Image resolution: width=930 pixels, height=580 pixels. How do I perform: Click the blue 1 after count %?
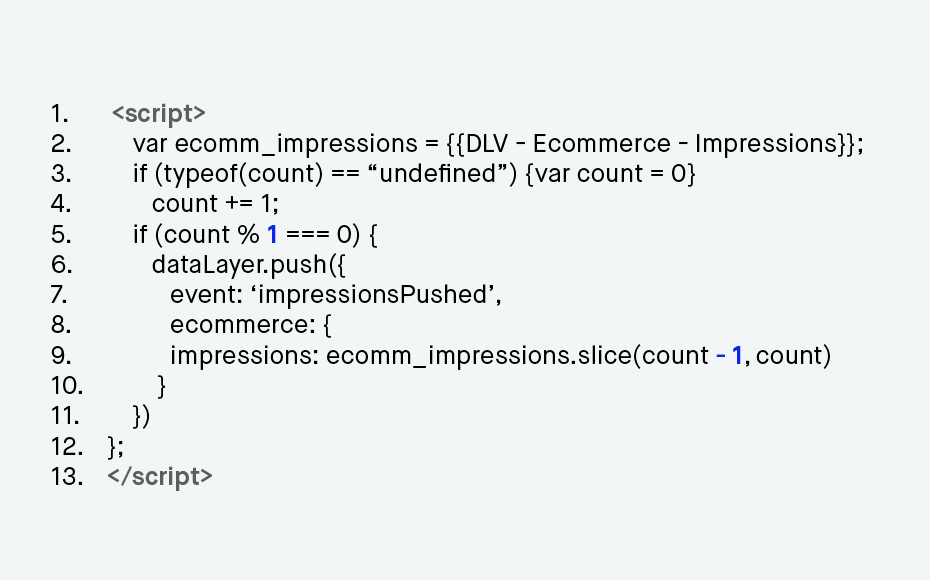coord(272,234)
